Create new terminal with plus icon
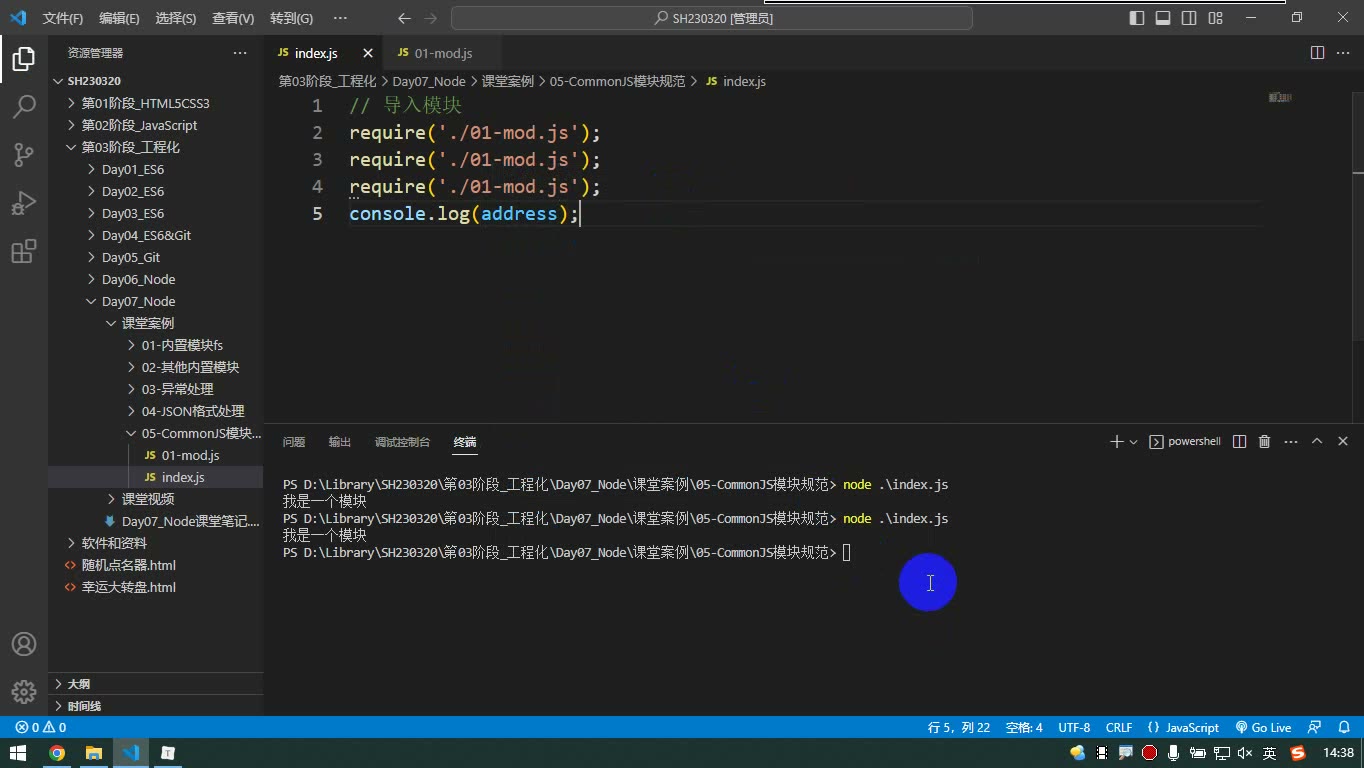This screenshot has height=768, width=1364. pyautogui.click(x=1116, y=441)
